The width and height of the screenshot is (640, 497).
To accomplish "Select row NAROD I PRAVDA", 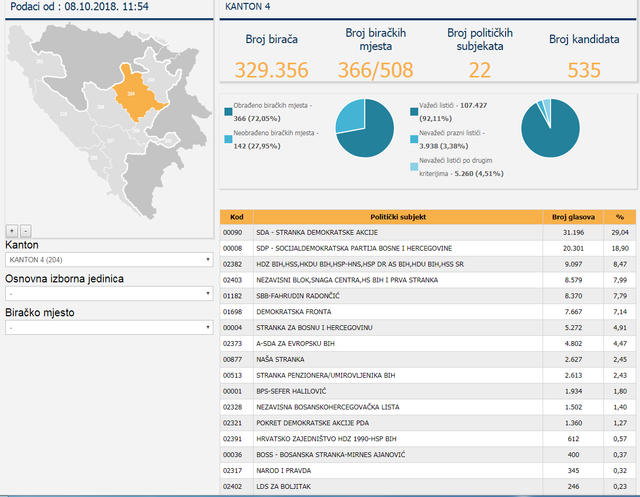I will tap(428, 471).
